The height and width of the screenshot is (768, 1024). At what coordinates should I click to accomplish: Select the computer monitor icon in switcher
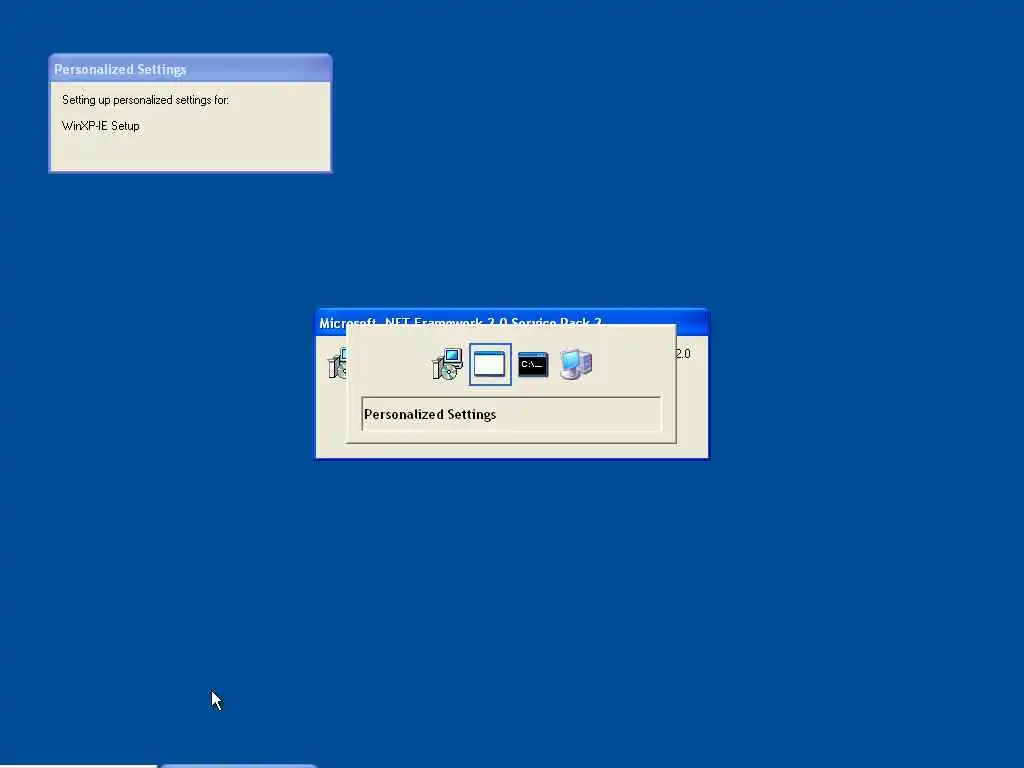(x=576, y=364)
